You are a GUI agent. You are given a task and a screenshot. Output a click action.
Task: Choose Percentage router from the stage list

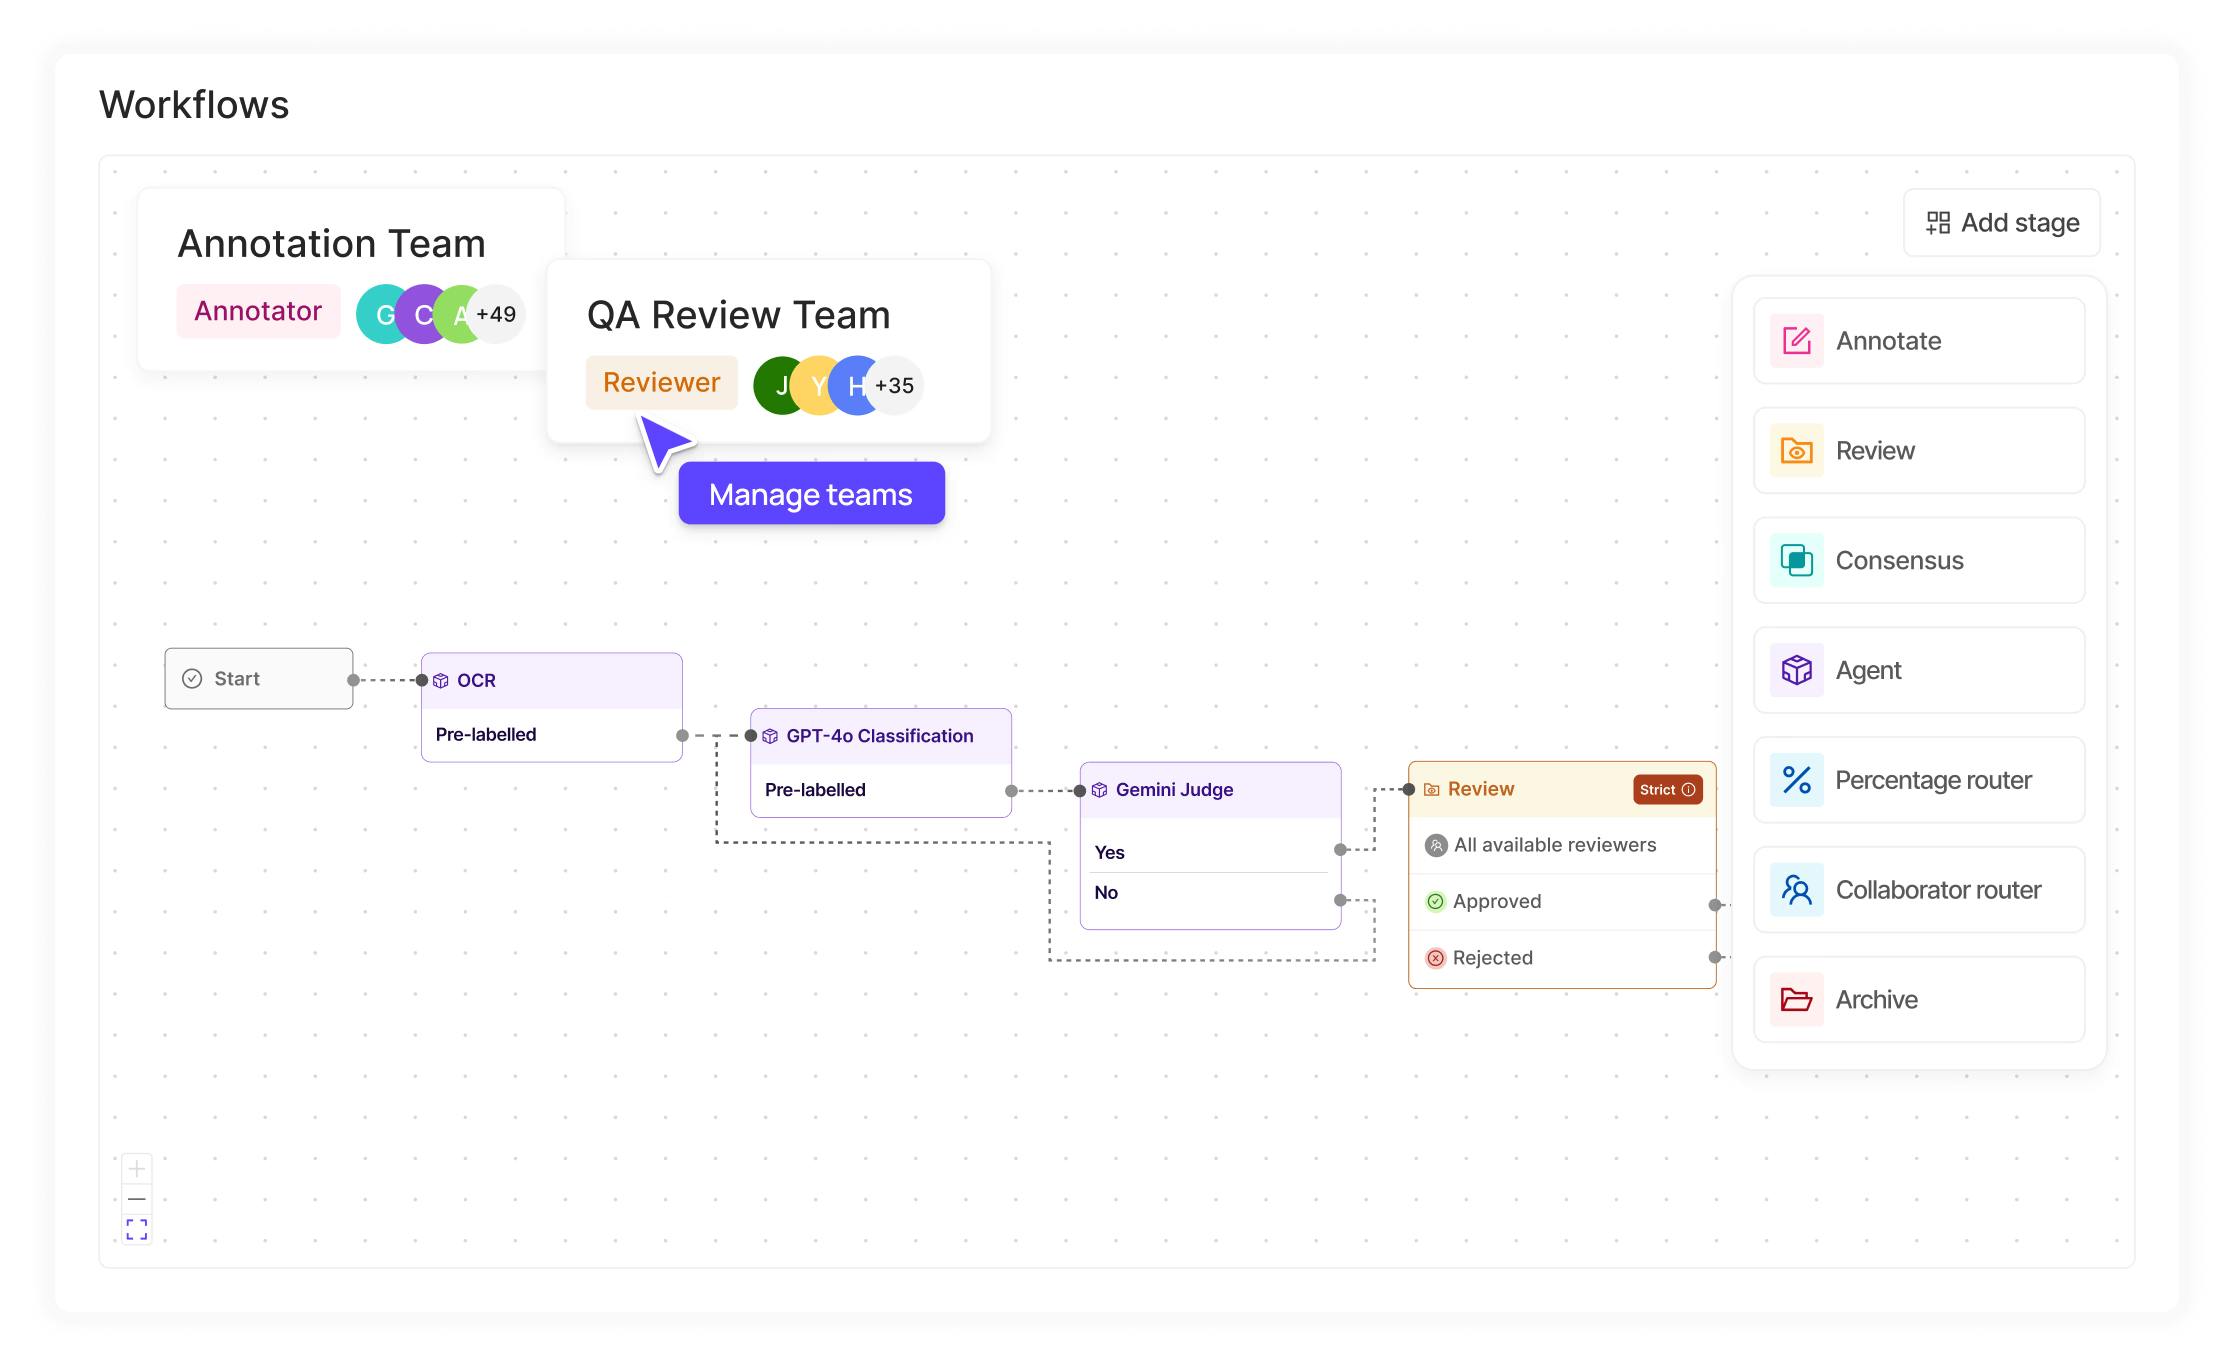(1919, 780)
